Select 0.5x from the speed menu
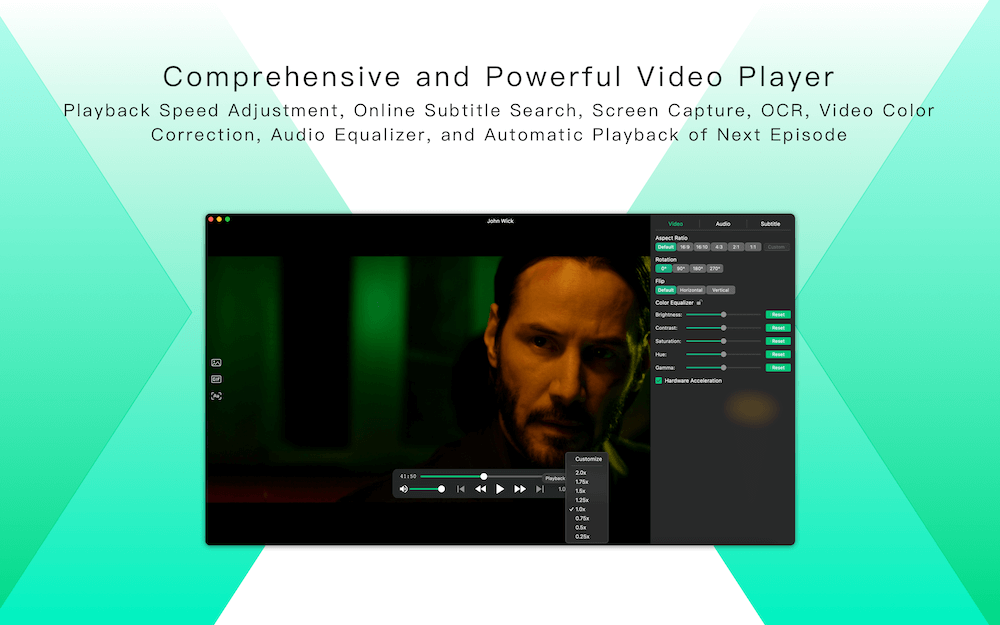This screenshot has height=625, width=1000. 580,527
